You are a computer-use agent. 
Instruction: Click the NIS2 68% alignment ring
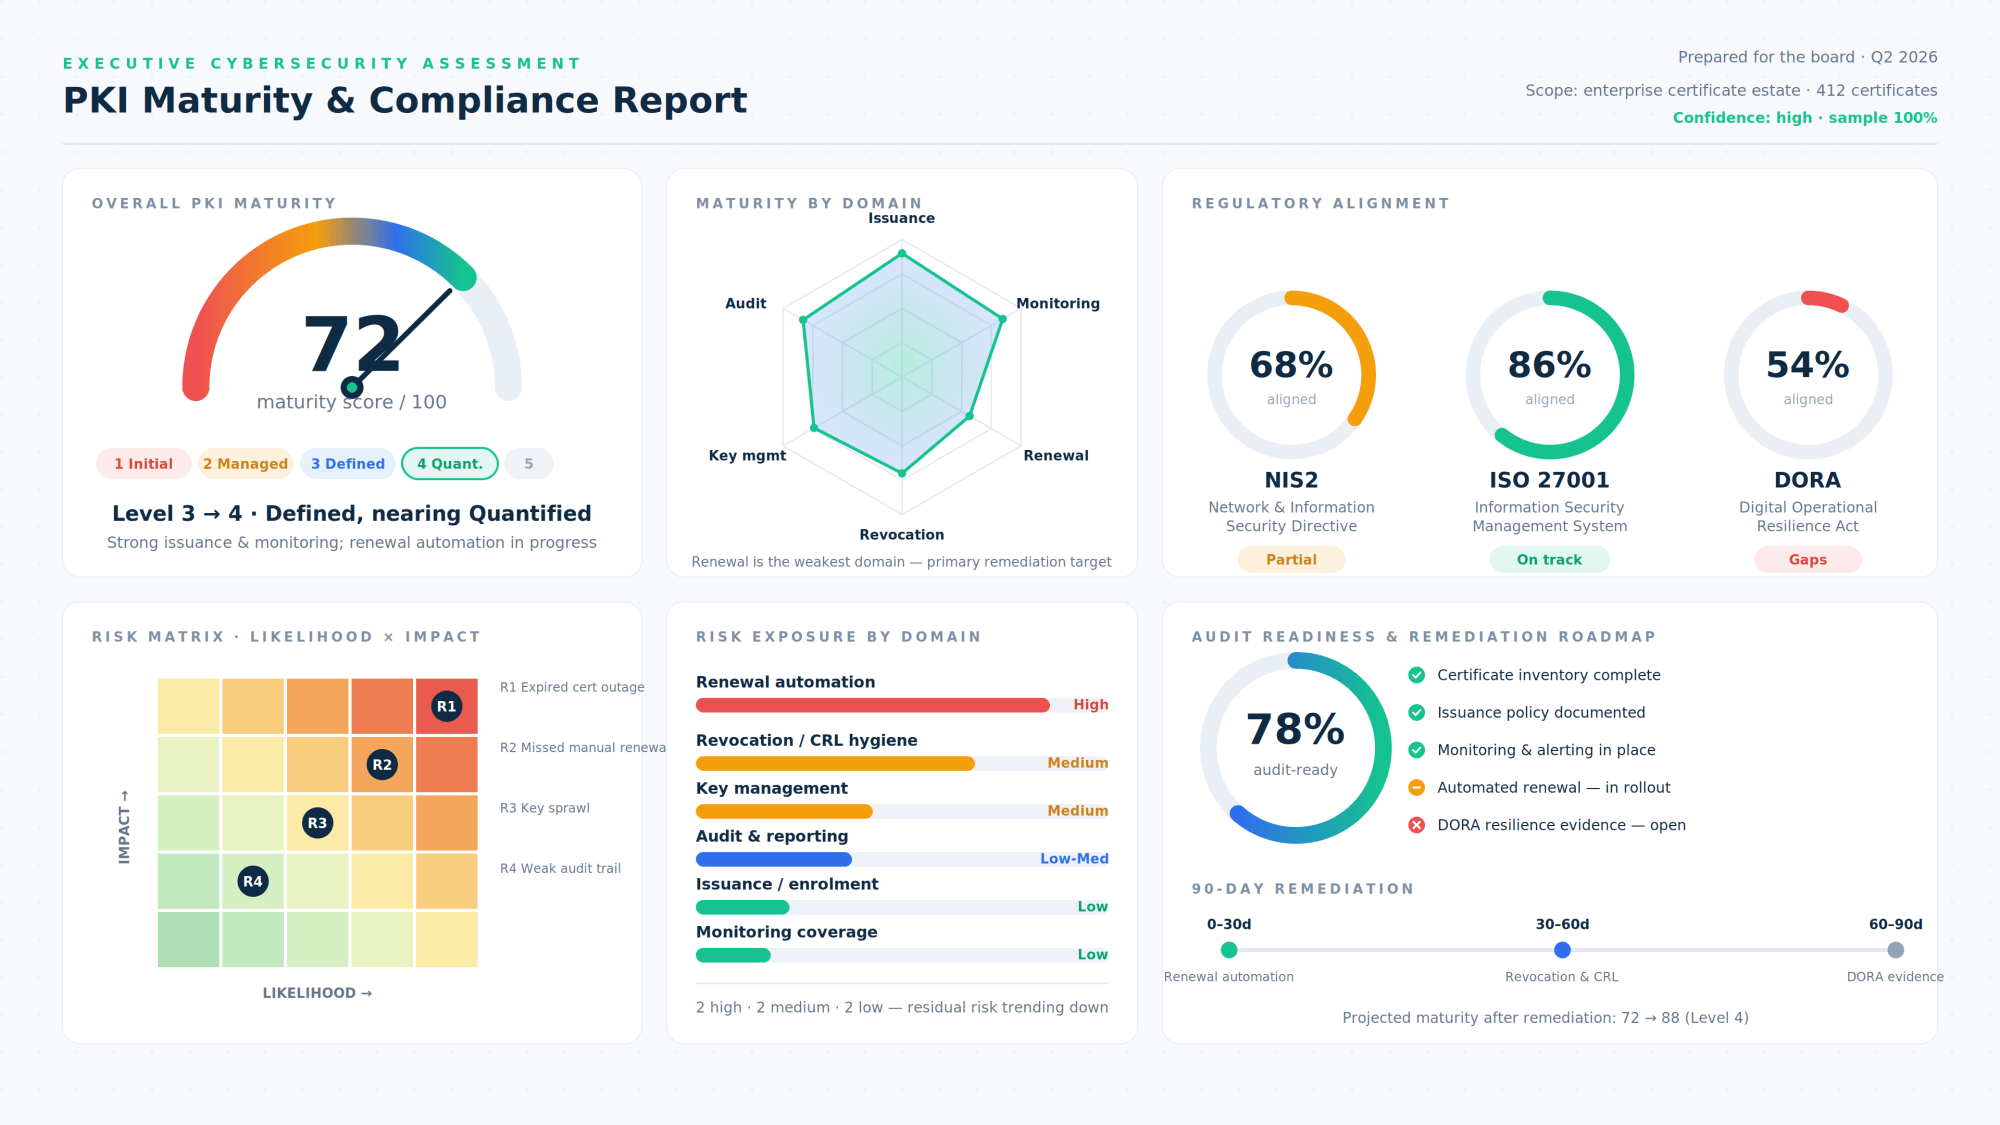1291,375
